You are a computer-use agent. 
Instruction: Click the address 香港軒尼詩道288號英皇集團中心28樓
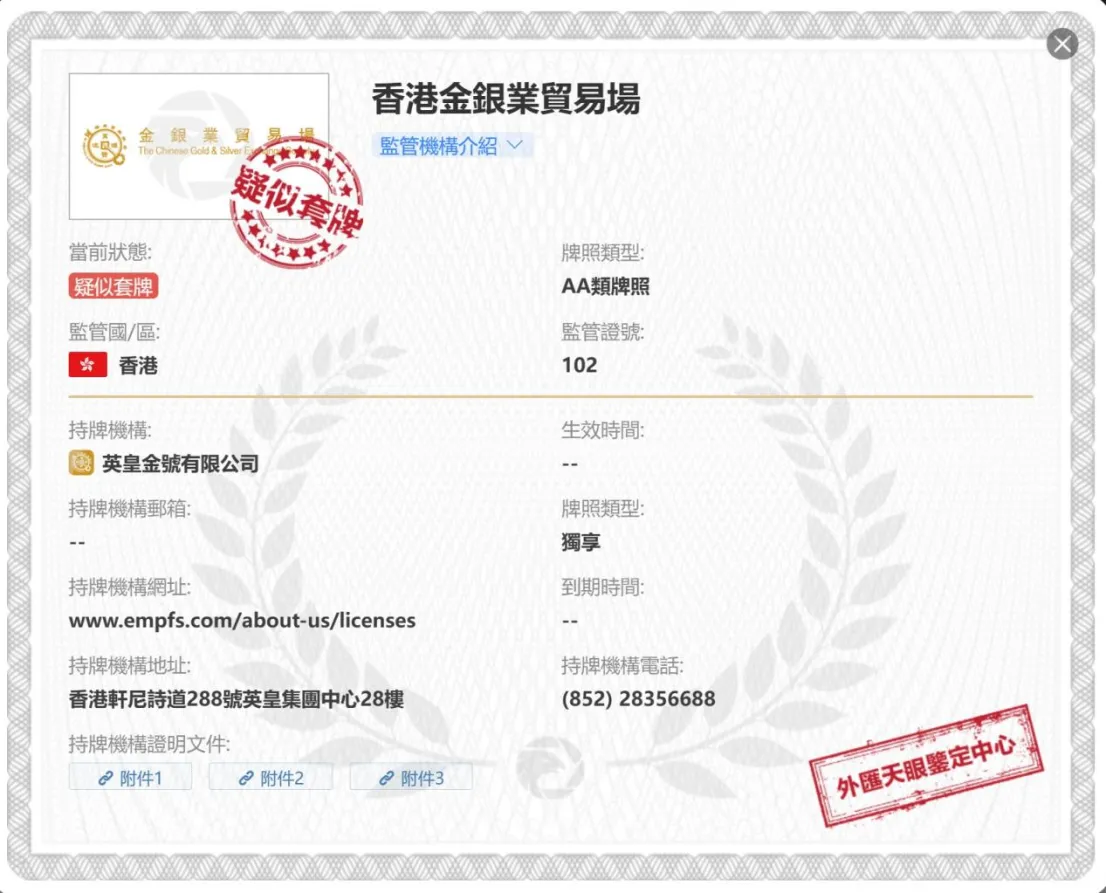237,699
